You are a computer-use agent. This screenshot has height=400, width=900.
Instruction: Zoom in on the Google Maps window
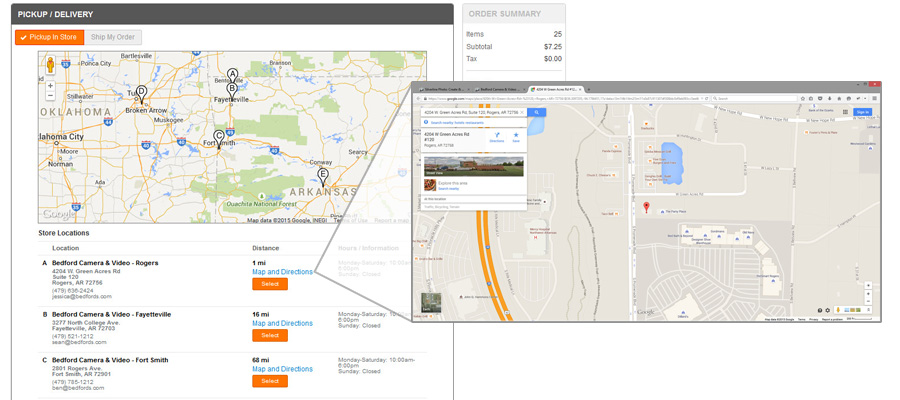(868, 294)
